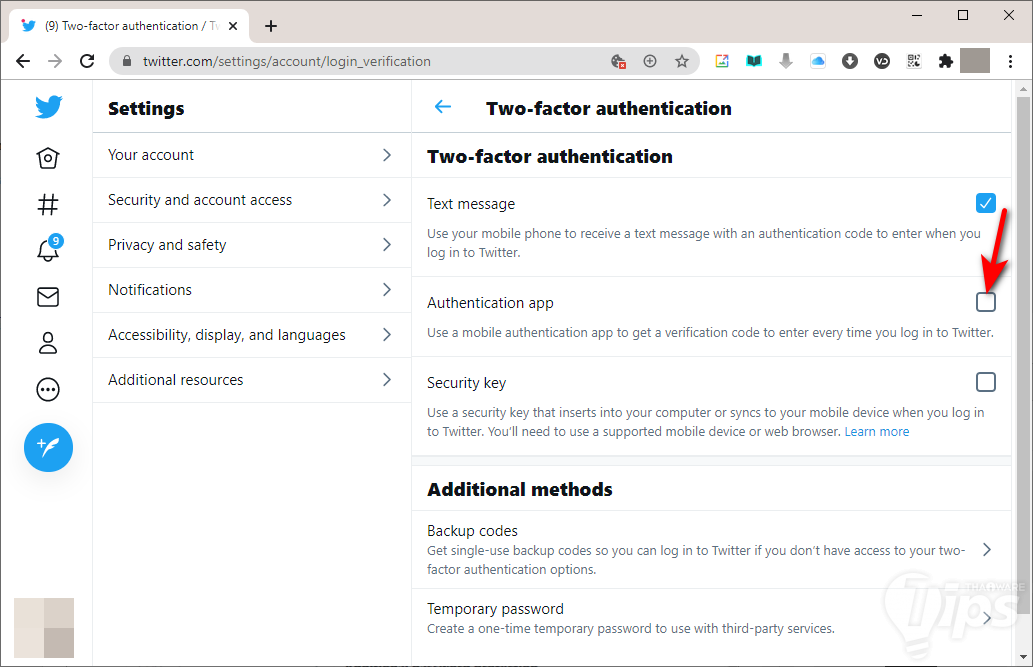Select Accessibility, display, and languages
The image size is (1033, 667).
pos(251,335)
